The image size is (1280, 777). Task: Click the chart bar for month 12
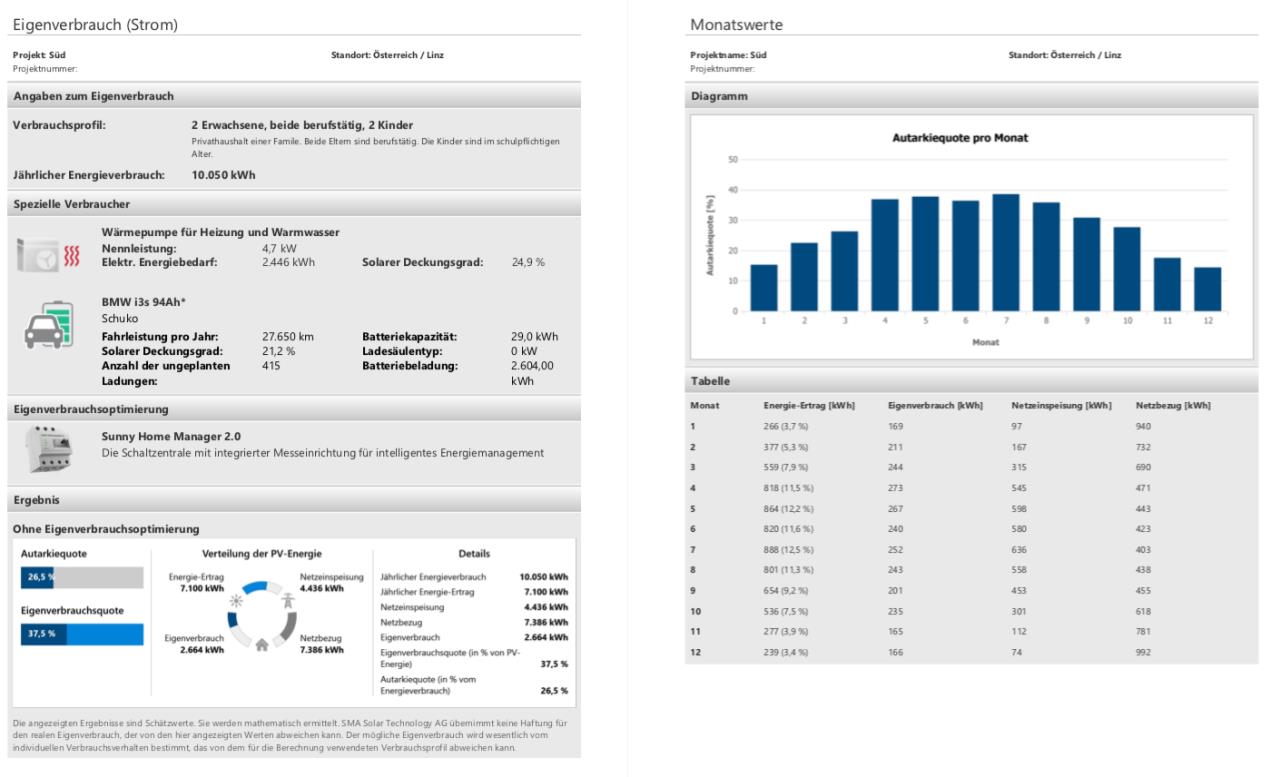pyautogui.click(x=1208, y=290)
